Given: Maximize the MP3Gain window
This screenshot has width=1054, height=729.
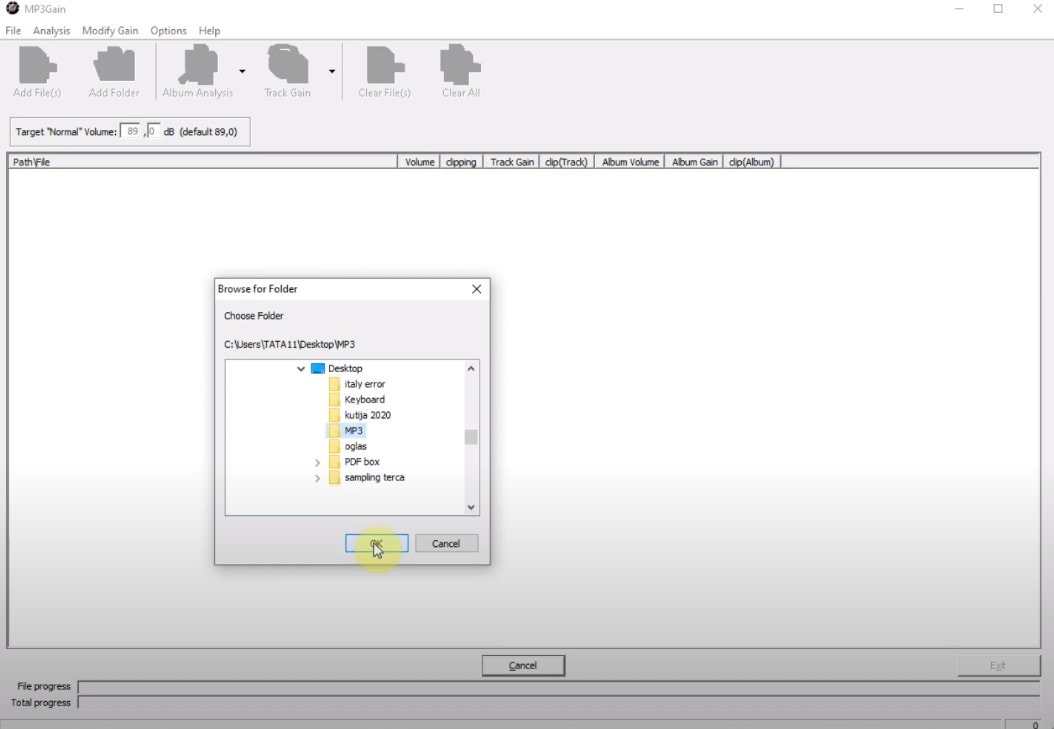Looking at the screenshot, I should [998, 9].
